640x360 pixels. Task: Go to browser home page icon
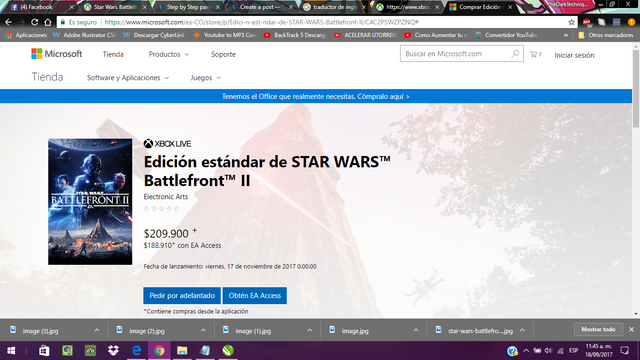click(x=48, y=22)
